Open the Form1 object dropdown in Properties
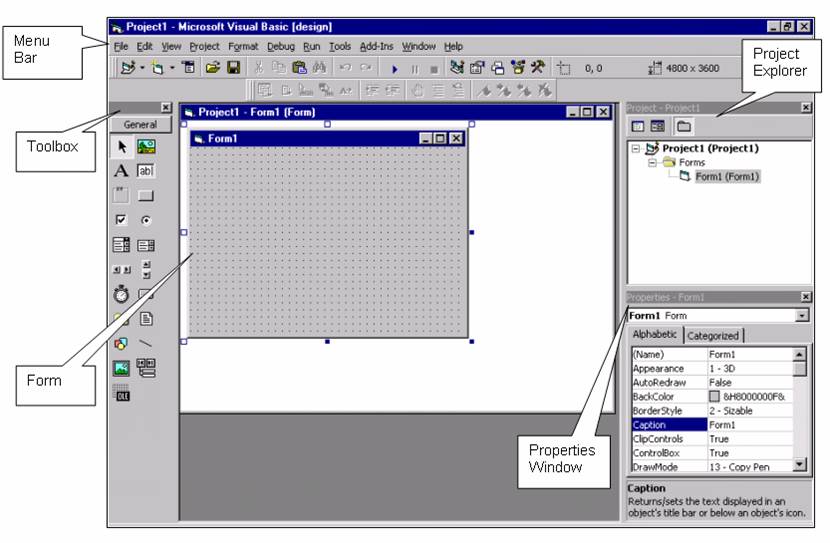The width and height of the screenshot is (830, 543). click(802, 316)
